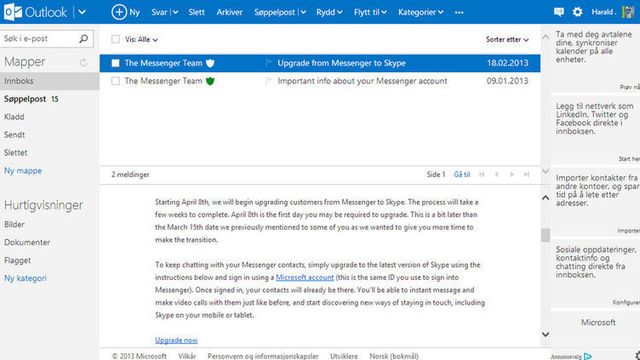
Task: Open the Utviklere footer link
Action: coord(344,356)
